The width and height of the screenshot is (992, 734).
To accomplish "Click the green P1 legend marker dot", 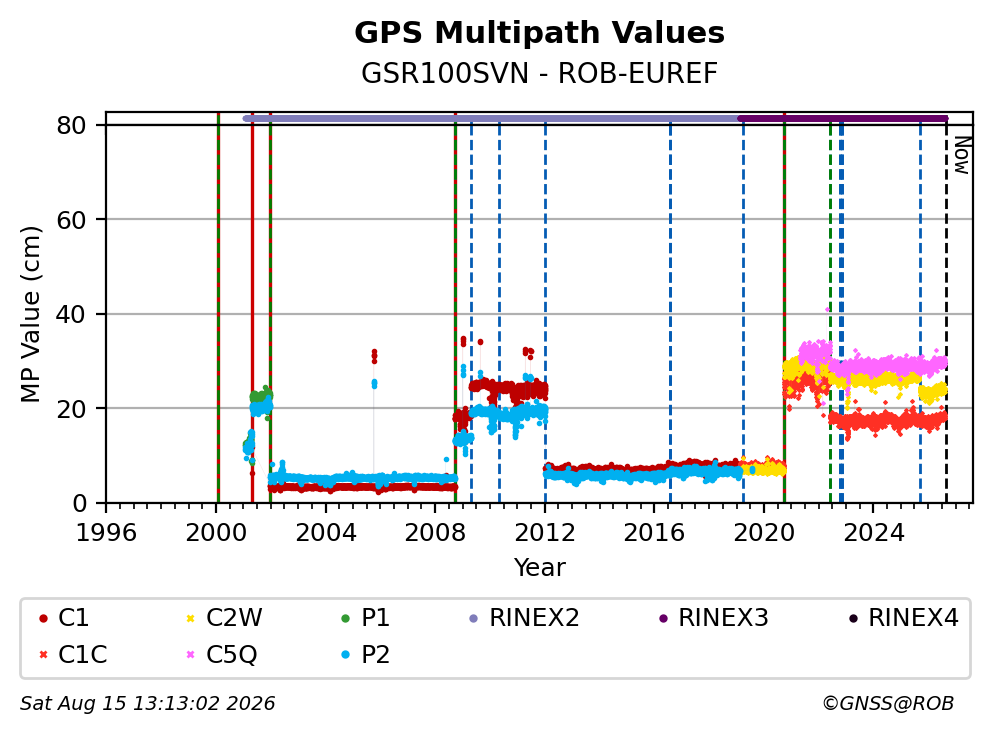I will (x=345, y=619).
